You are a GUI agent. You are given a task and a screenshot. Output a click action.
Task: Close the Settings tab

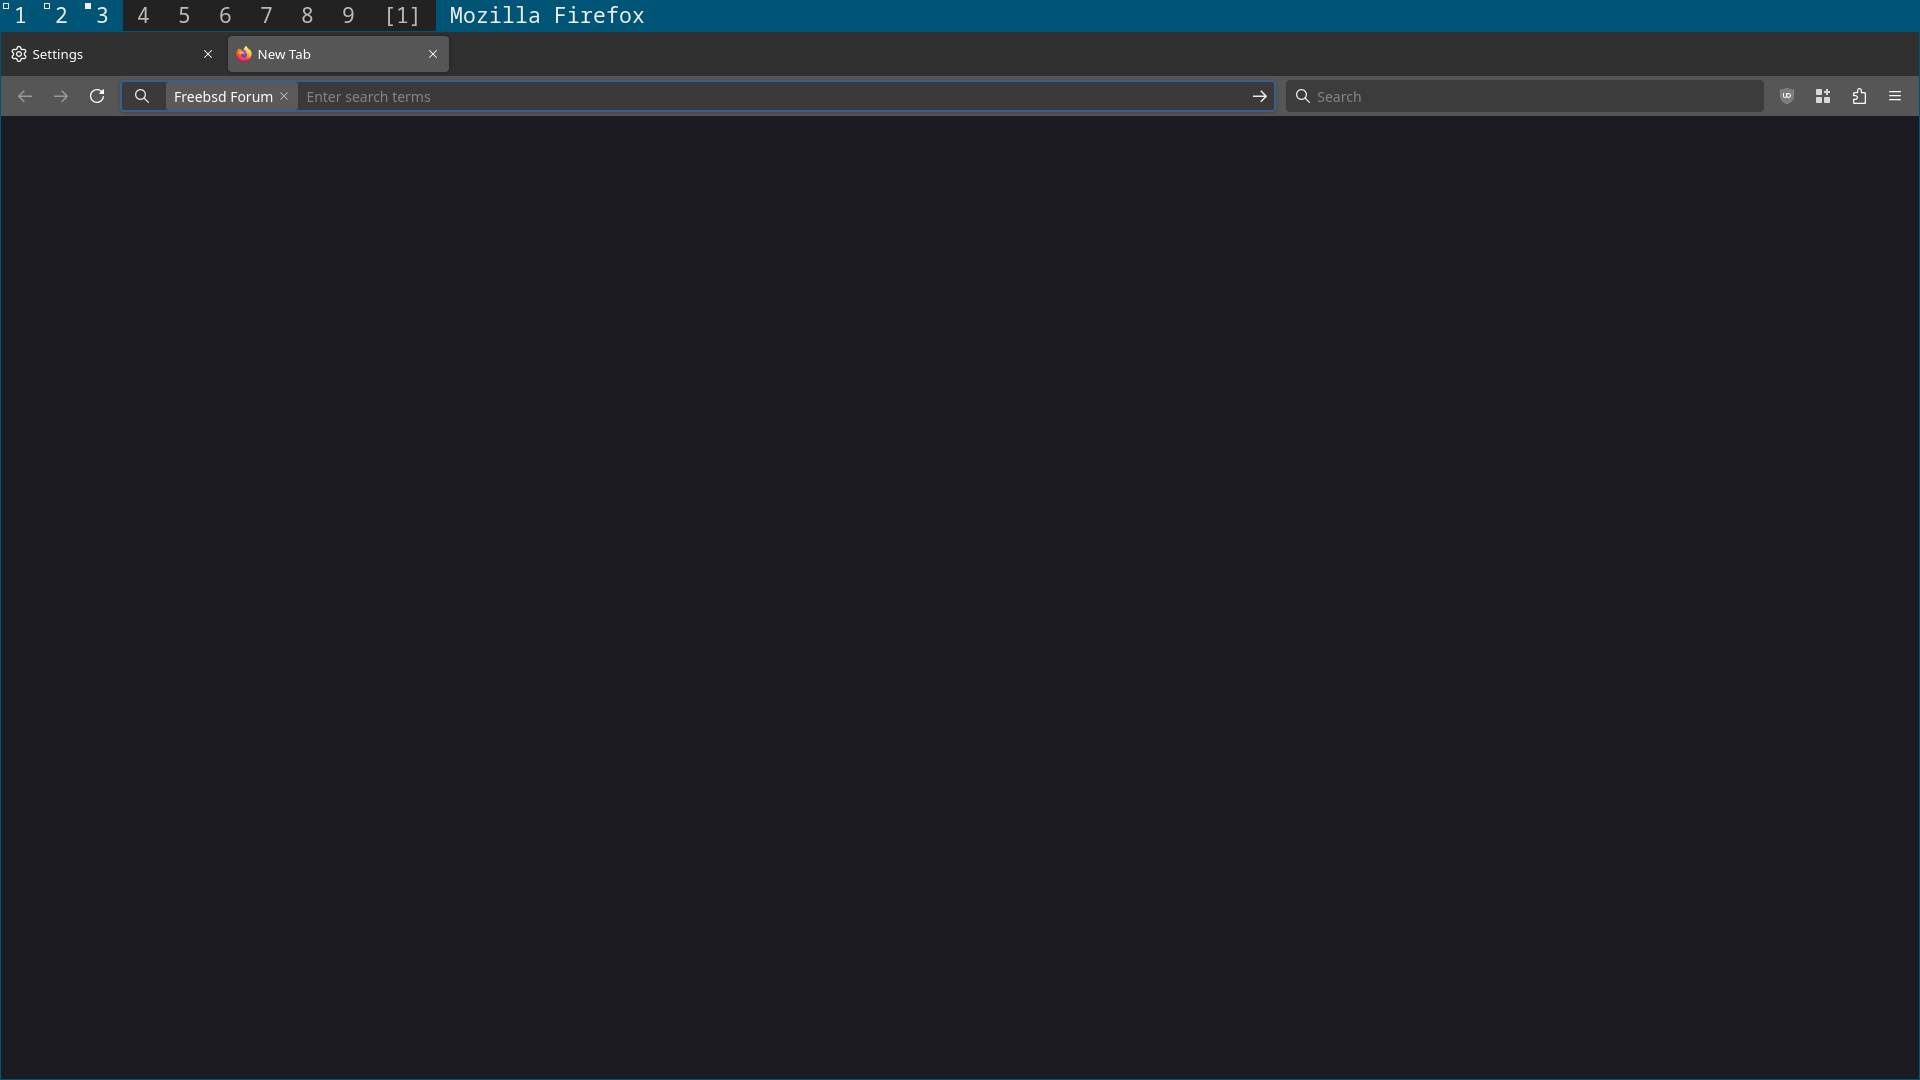coord(208,54)
